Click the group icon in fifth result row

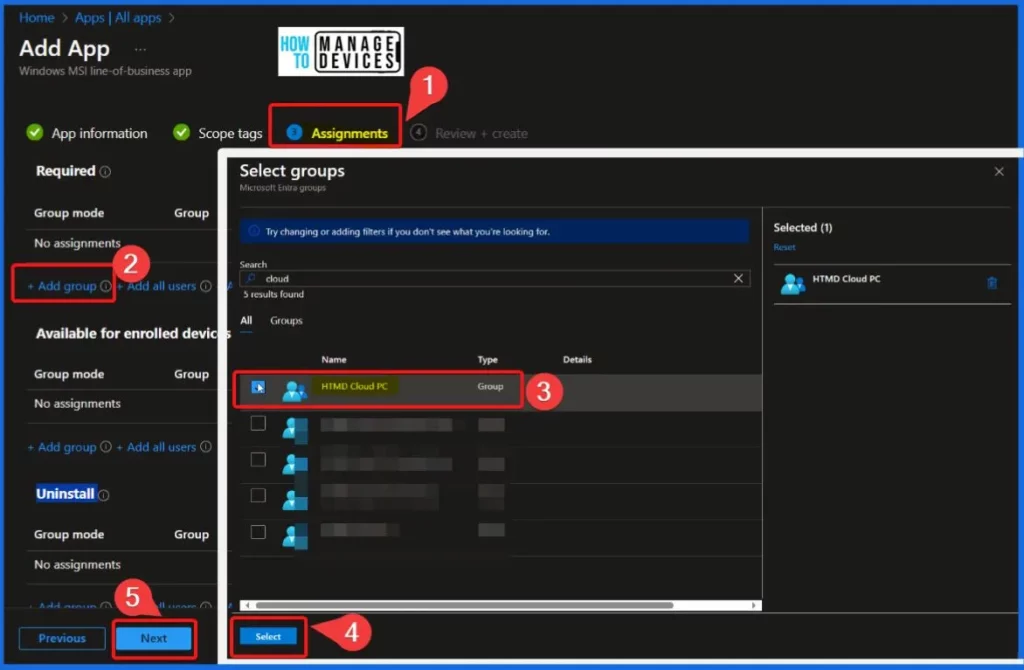[x=295, y=537]
